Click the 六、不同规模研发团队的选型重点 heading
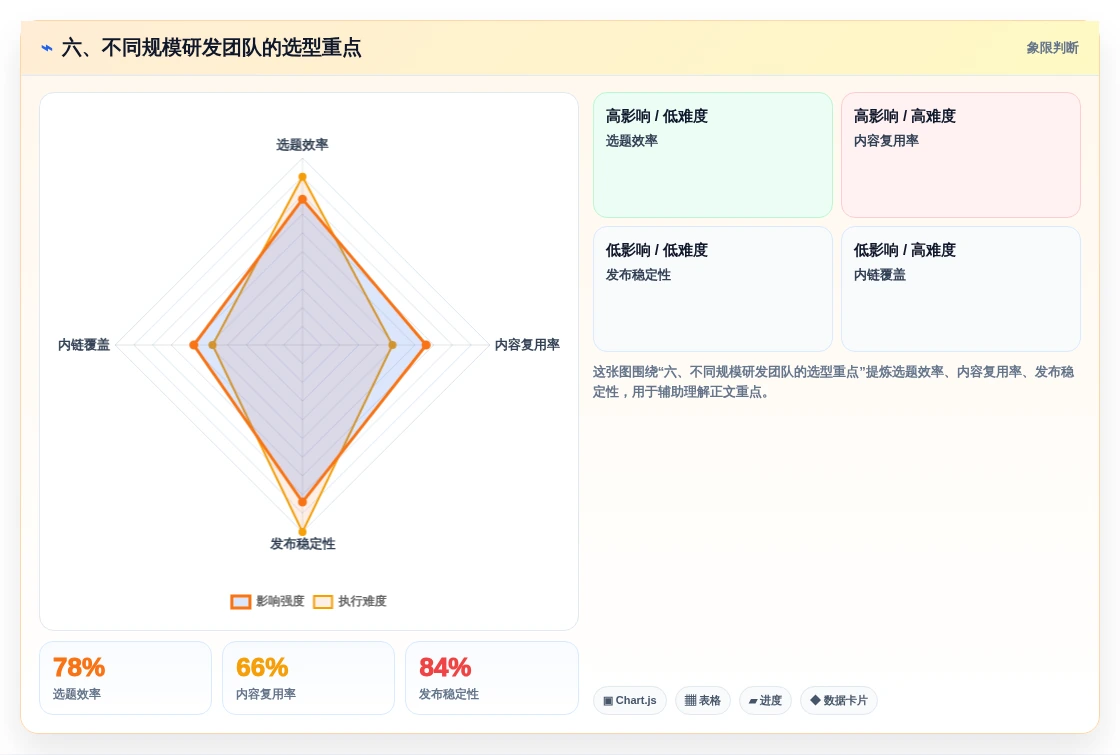The width and height of the screenshot is (1120, 755). click(211, 48)
